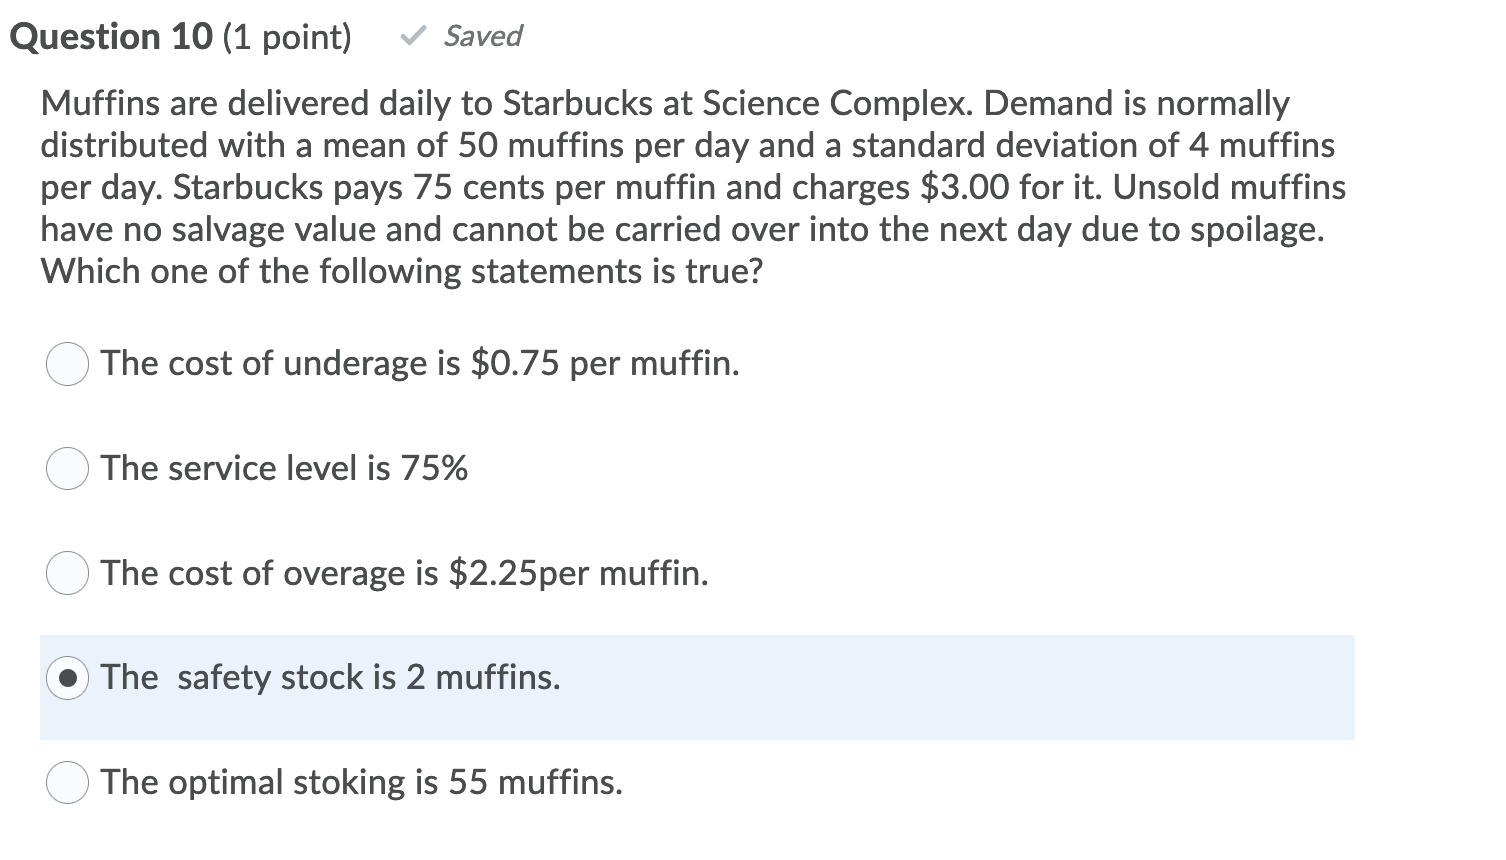
Task: Click the checkmark next to Saved
Action: coord(411,35)
